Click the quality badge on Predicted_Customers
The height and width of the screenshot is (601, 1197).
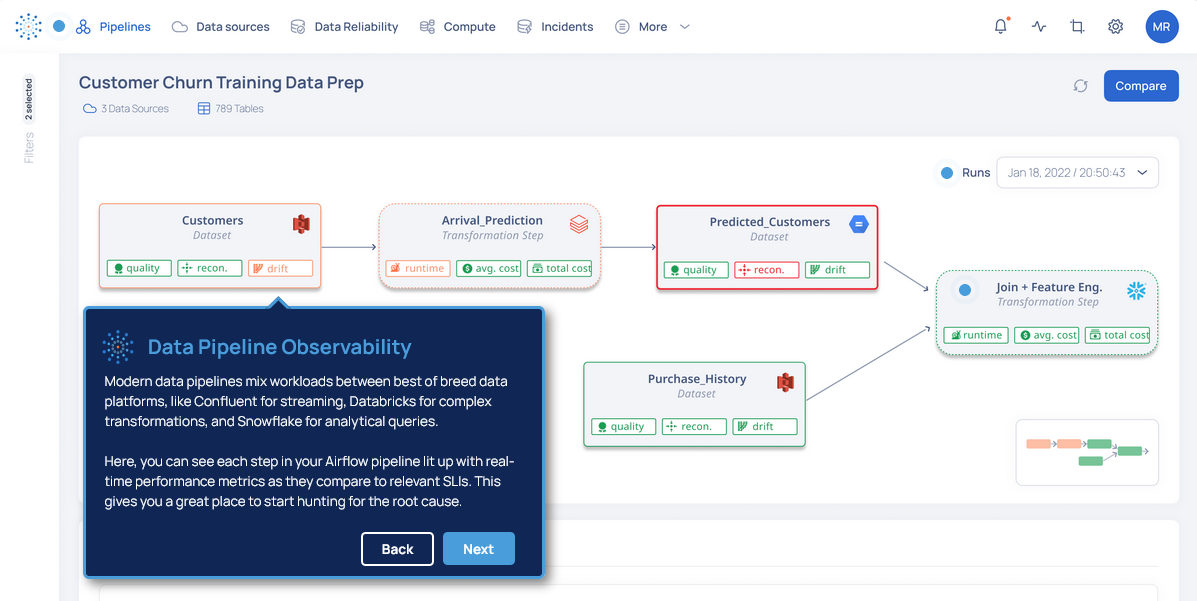coord(696,270)
